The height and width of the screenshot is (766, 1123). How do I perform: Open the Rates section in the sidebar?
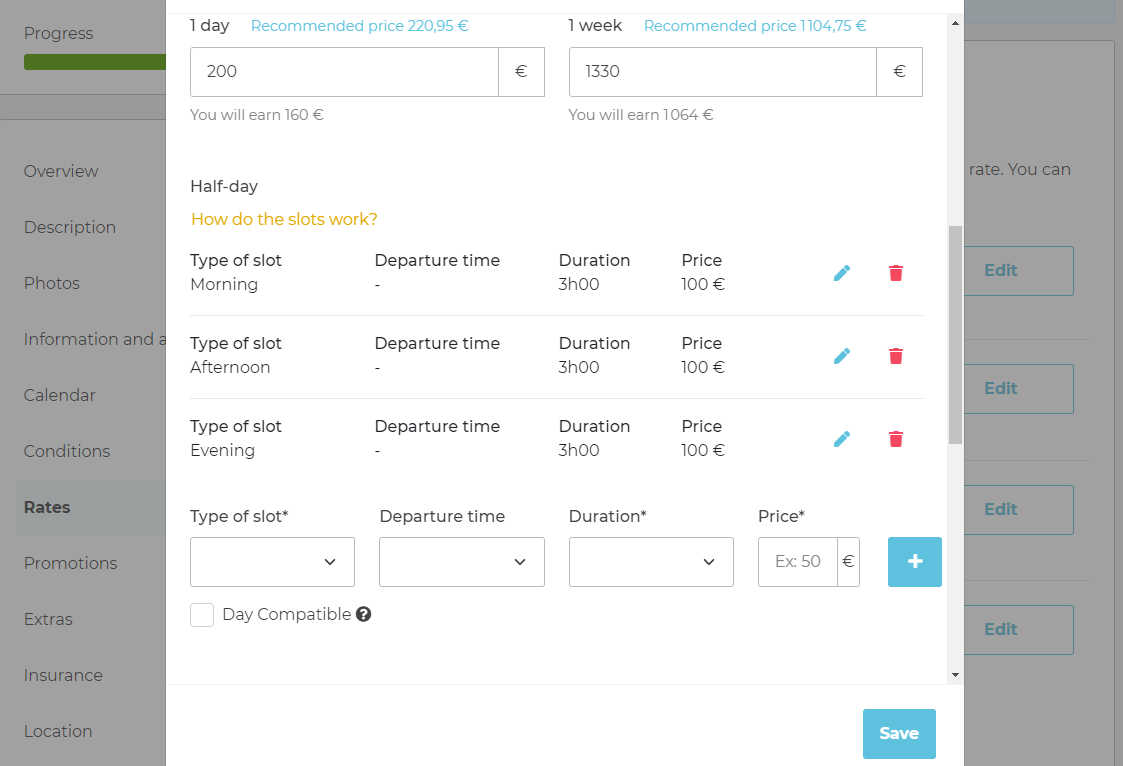point(46,507)
